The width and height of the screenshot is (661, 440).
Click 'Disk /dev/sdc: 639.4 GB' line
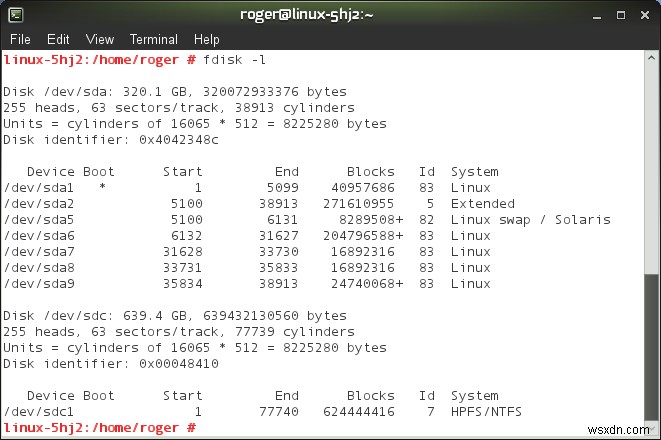(x=175, y=315)
